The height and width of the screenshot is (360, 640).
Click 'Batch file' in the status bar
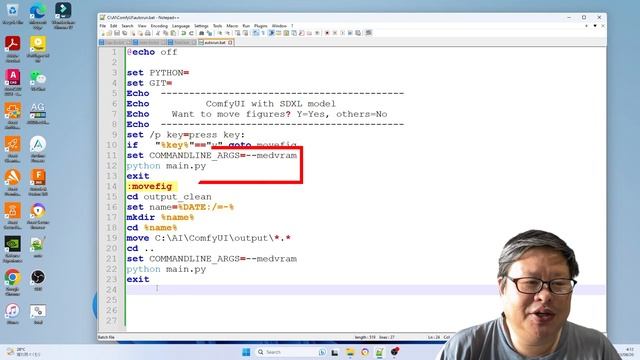[x=106, y=337]
